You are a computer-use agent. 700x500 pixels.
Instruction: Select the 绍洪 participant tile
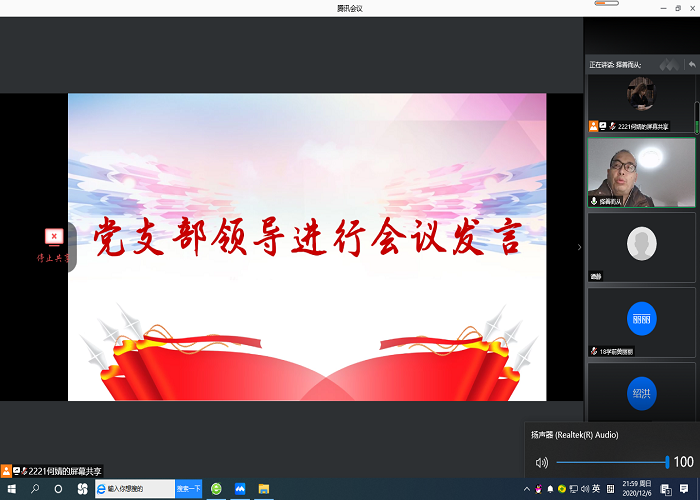641,392
